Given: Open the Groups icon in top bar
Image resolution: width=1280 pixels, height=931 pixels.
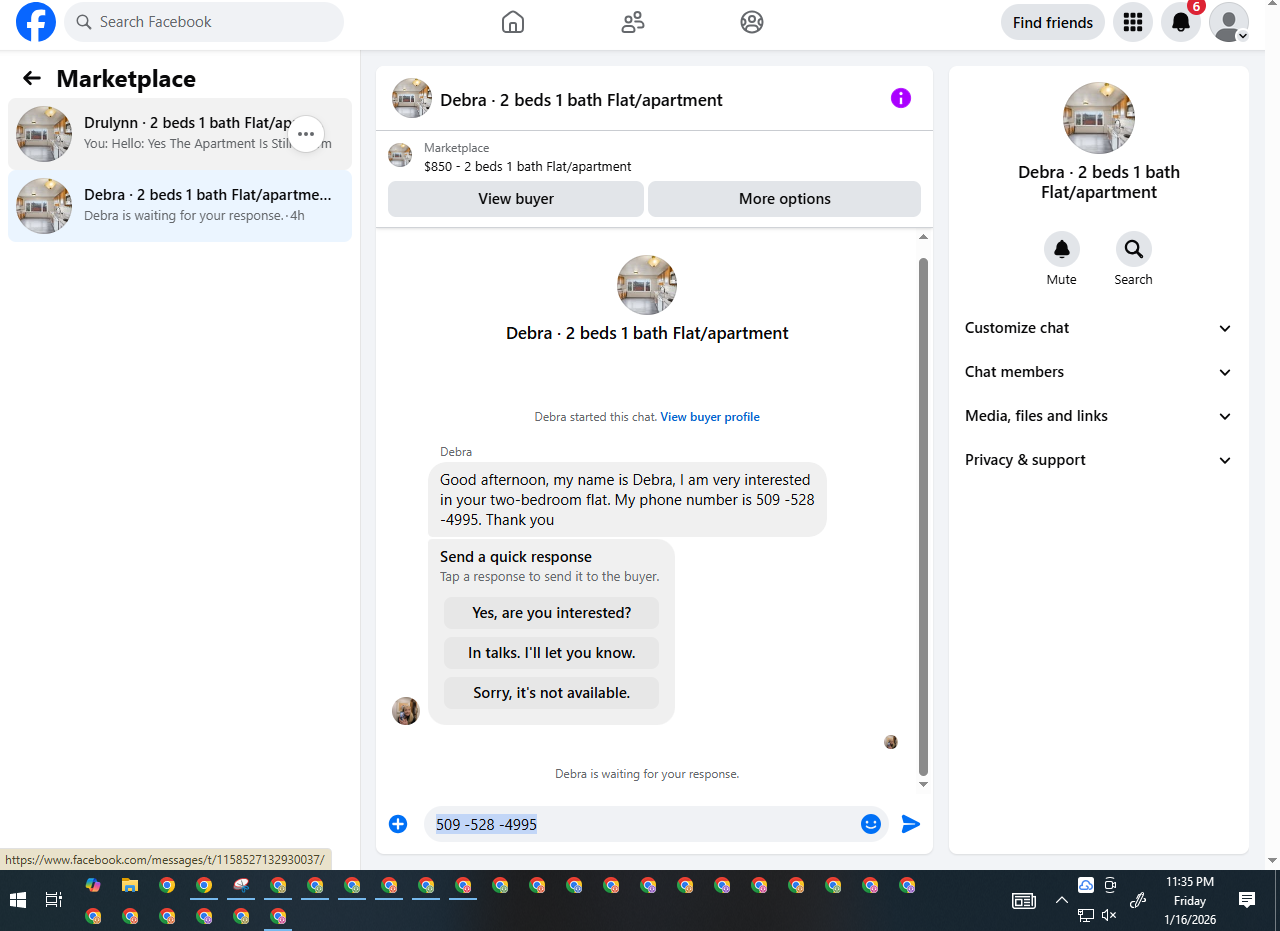Looking at the screenshot, I should click(x=752, y=22).
